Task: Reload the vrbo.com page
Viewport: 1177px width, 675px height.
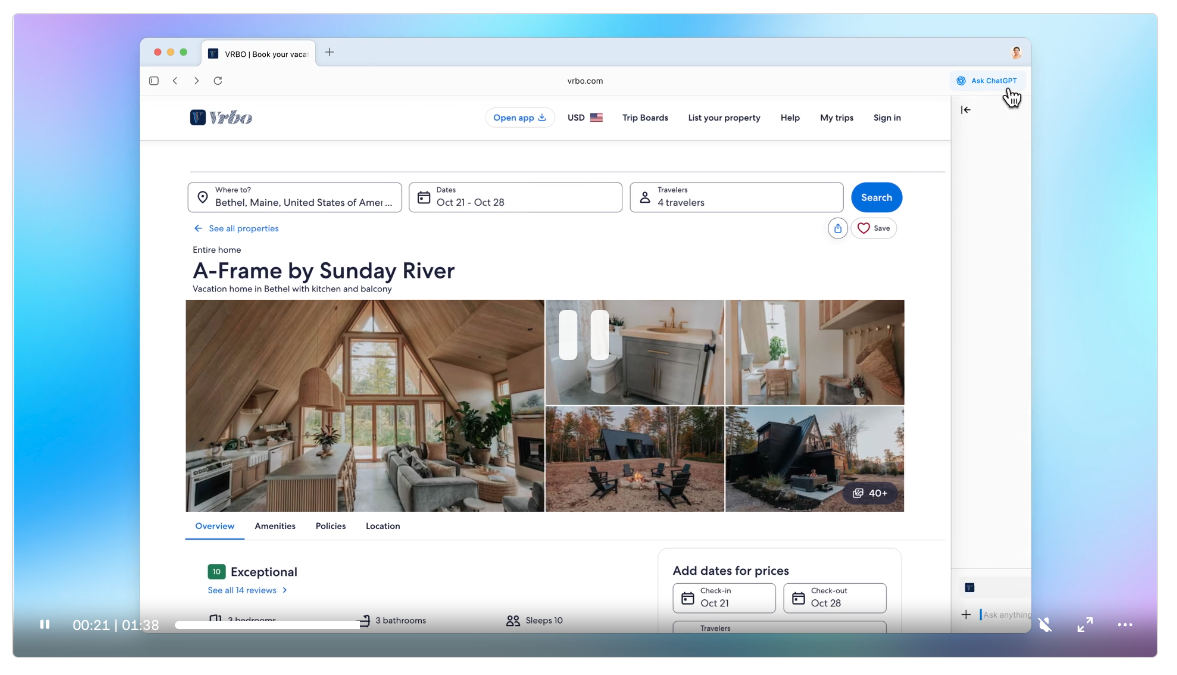Action: pos(218,81)
